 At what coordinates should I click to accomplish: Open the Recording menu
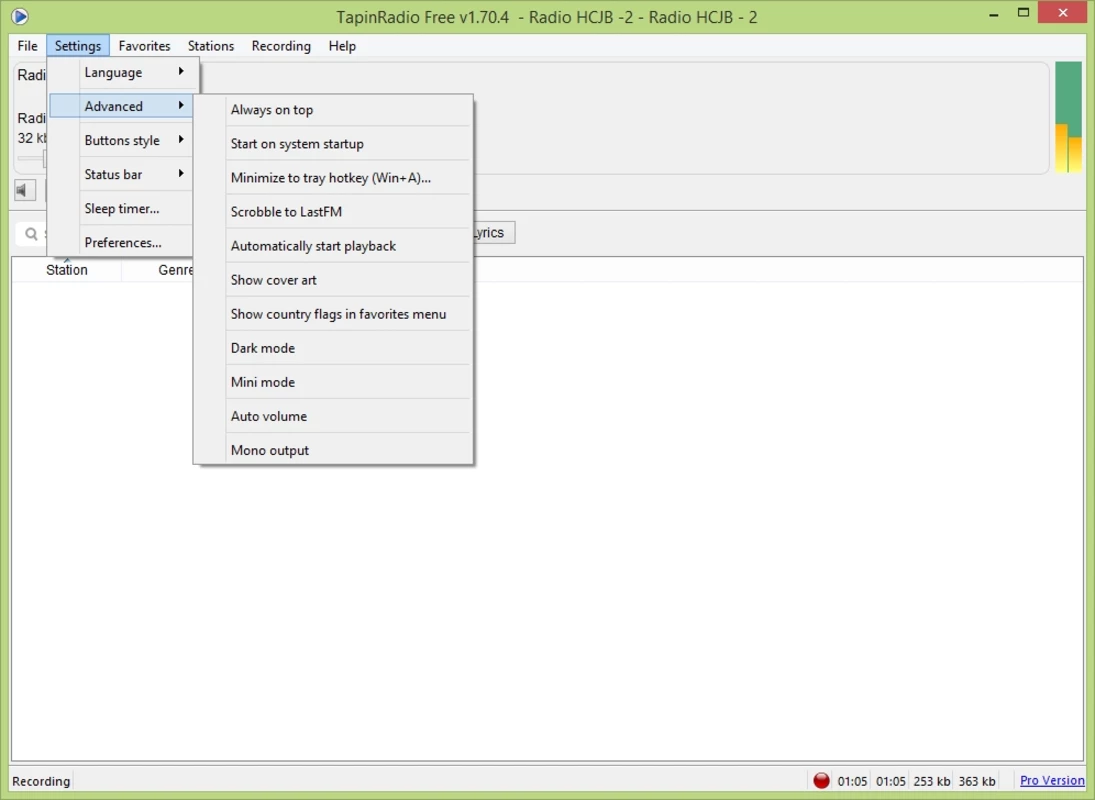click(281, 46)
